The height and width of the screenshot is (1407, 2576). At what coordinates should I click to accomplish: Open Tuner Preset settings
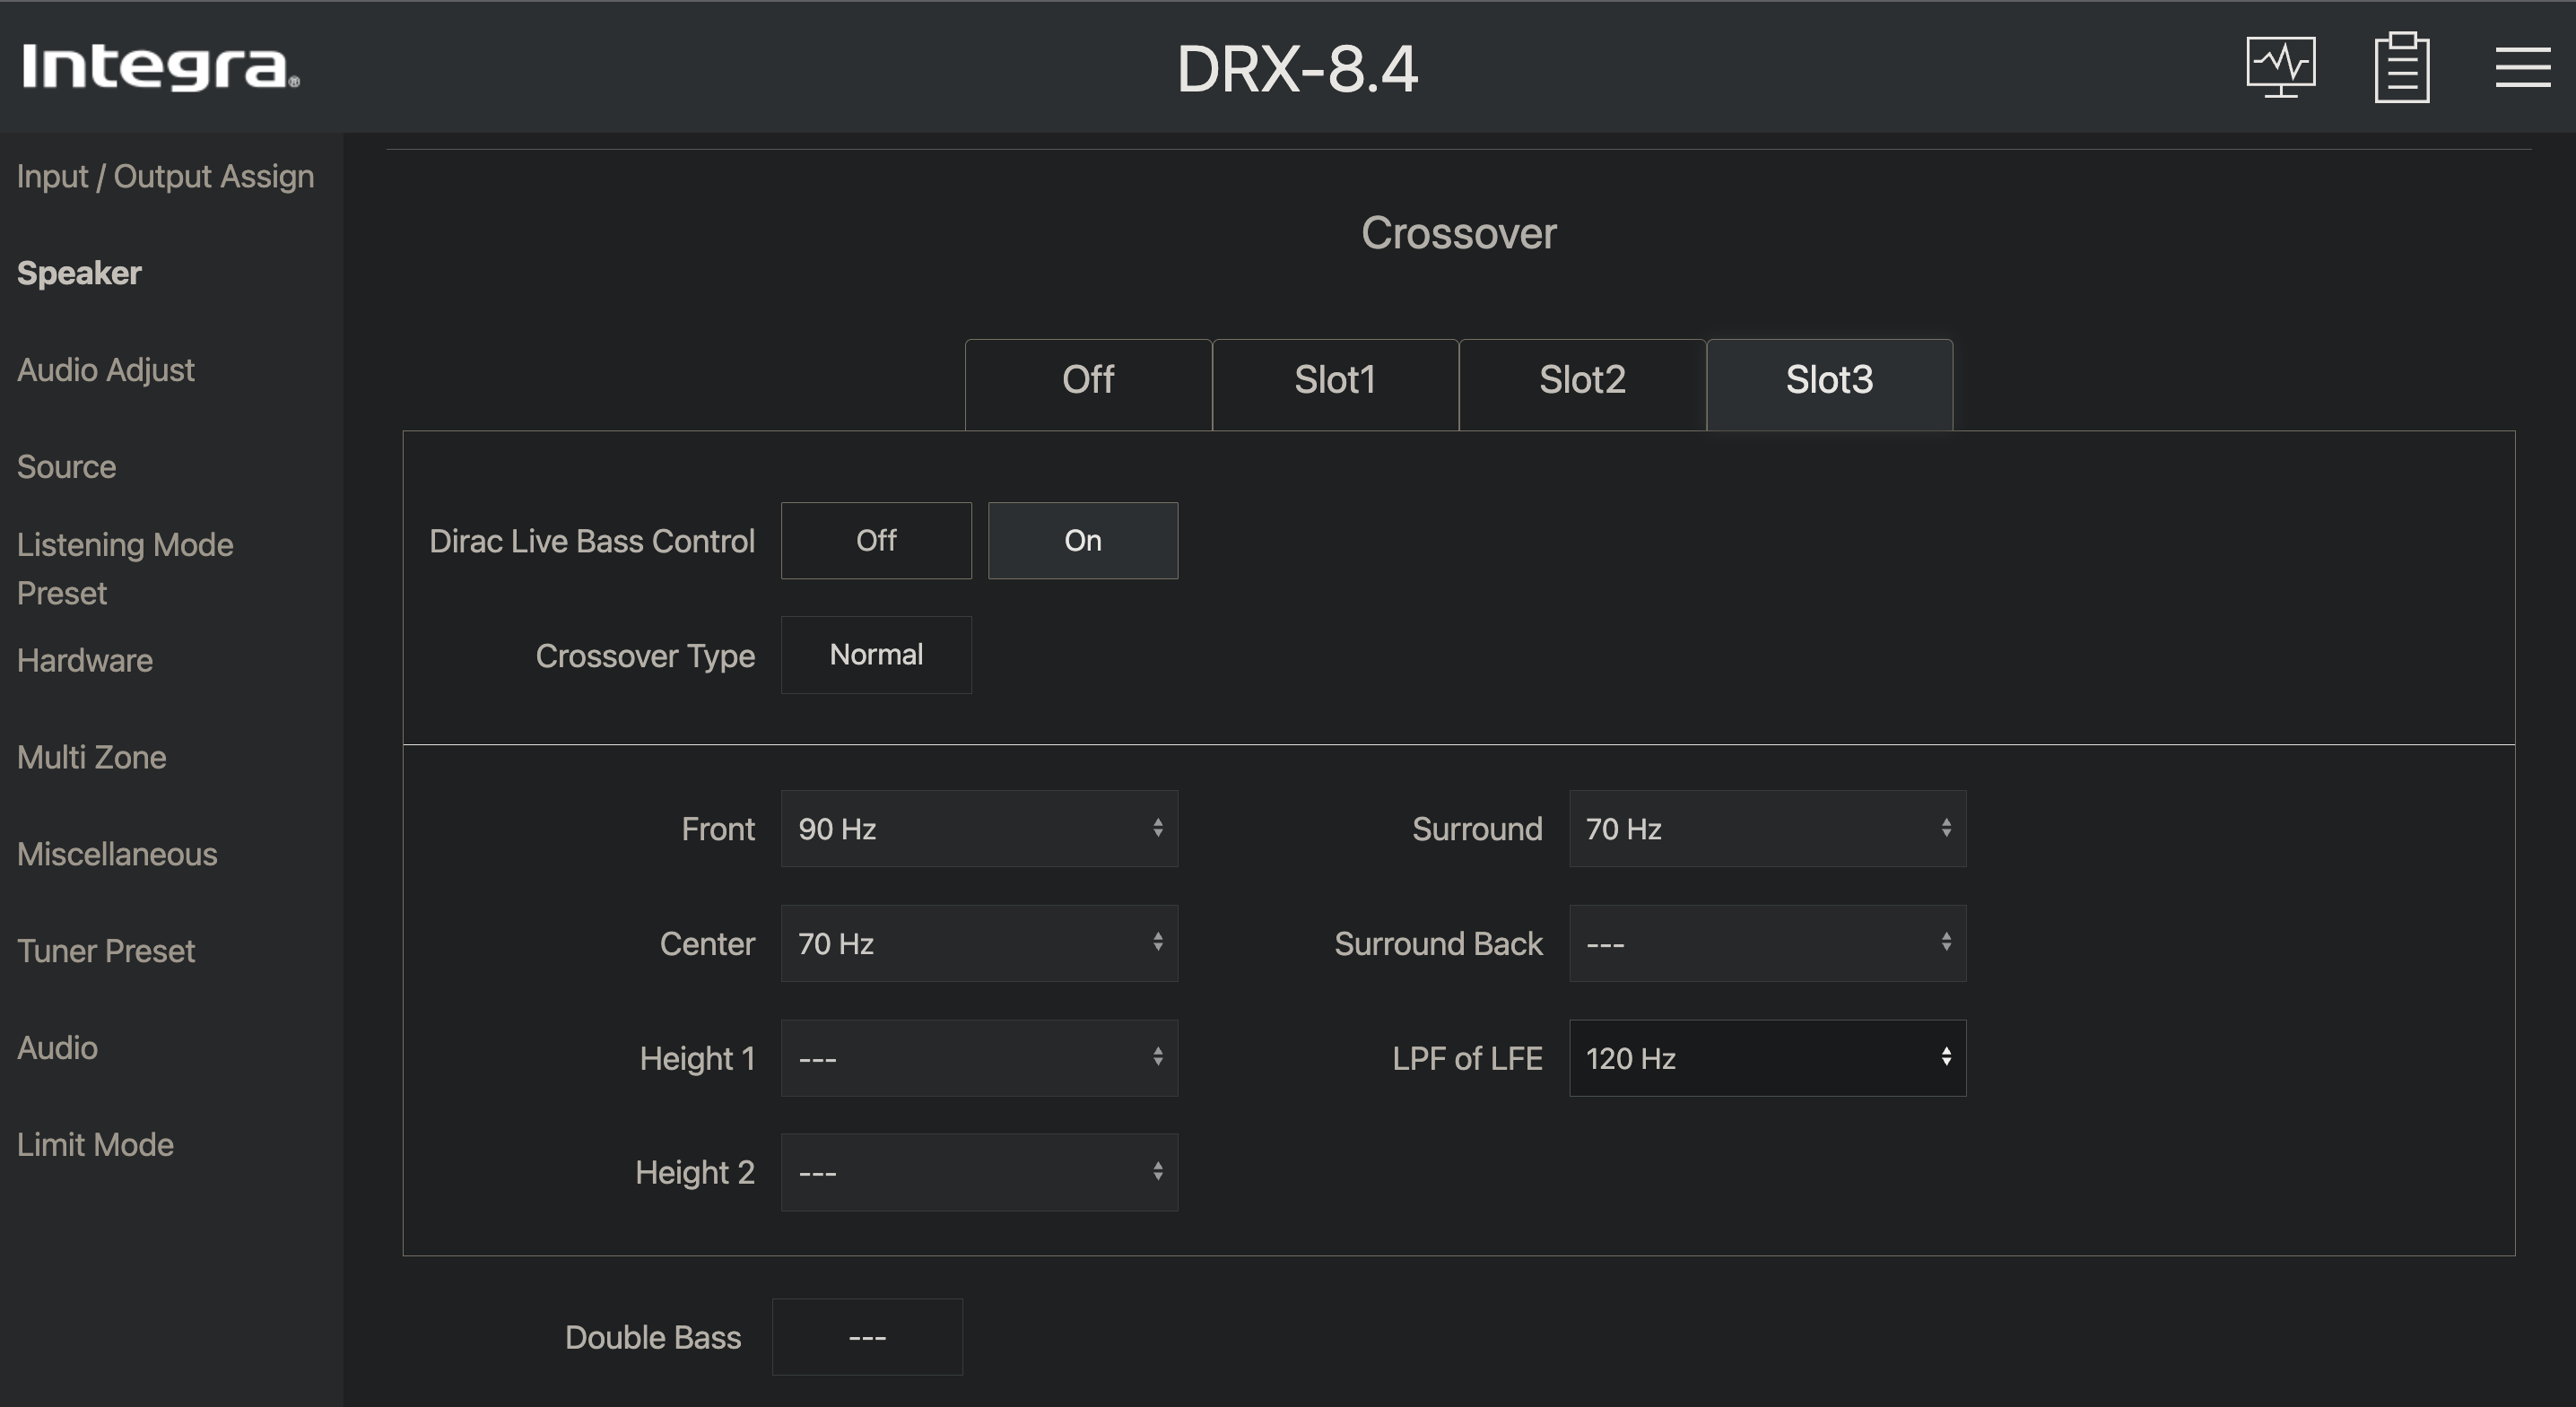(x=105, y=951)
